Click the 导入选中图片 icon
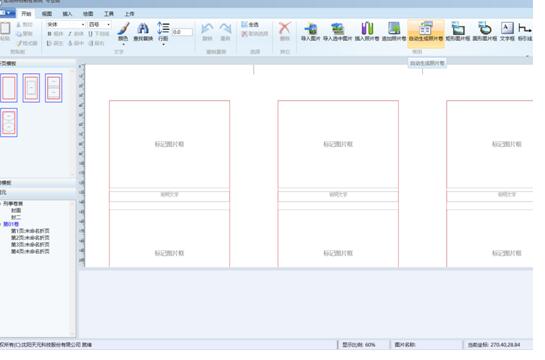 click(337, 32)
